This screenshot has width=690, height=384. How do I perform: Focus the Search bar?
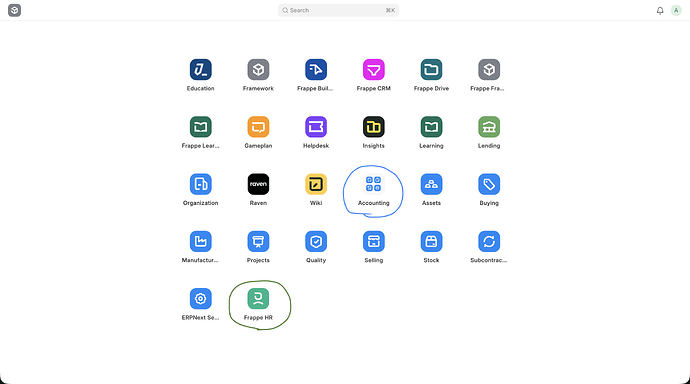coord(338,10)
